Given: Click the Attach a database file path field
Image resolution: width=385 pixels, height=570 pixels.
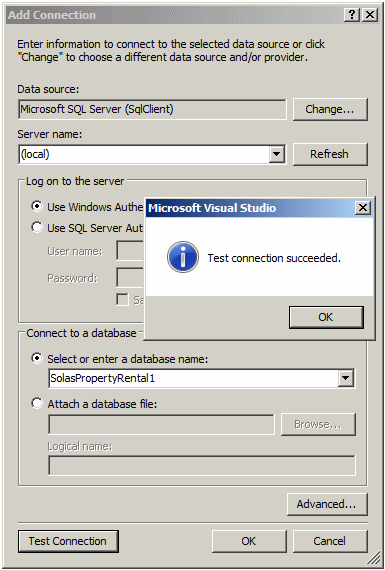Looking at the screenshot, I should (x=161, y=424).
